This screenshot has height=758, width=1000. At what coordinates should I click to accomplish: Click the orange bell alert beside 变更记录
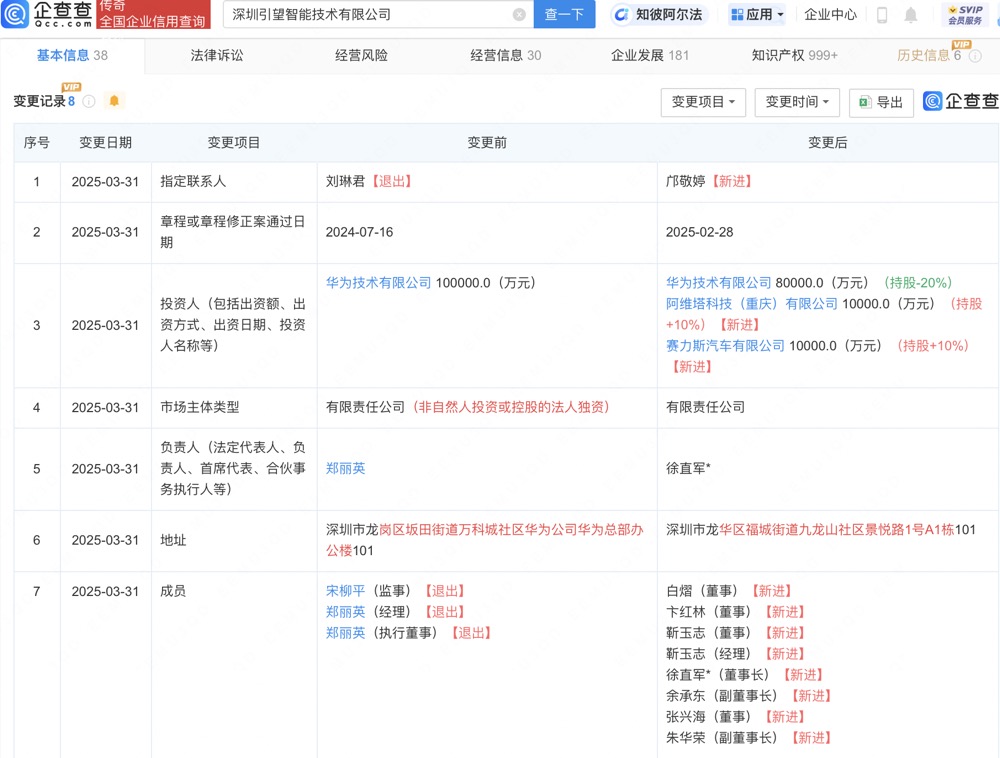point(114,101)
